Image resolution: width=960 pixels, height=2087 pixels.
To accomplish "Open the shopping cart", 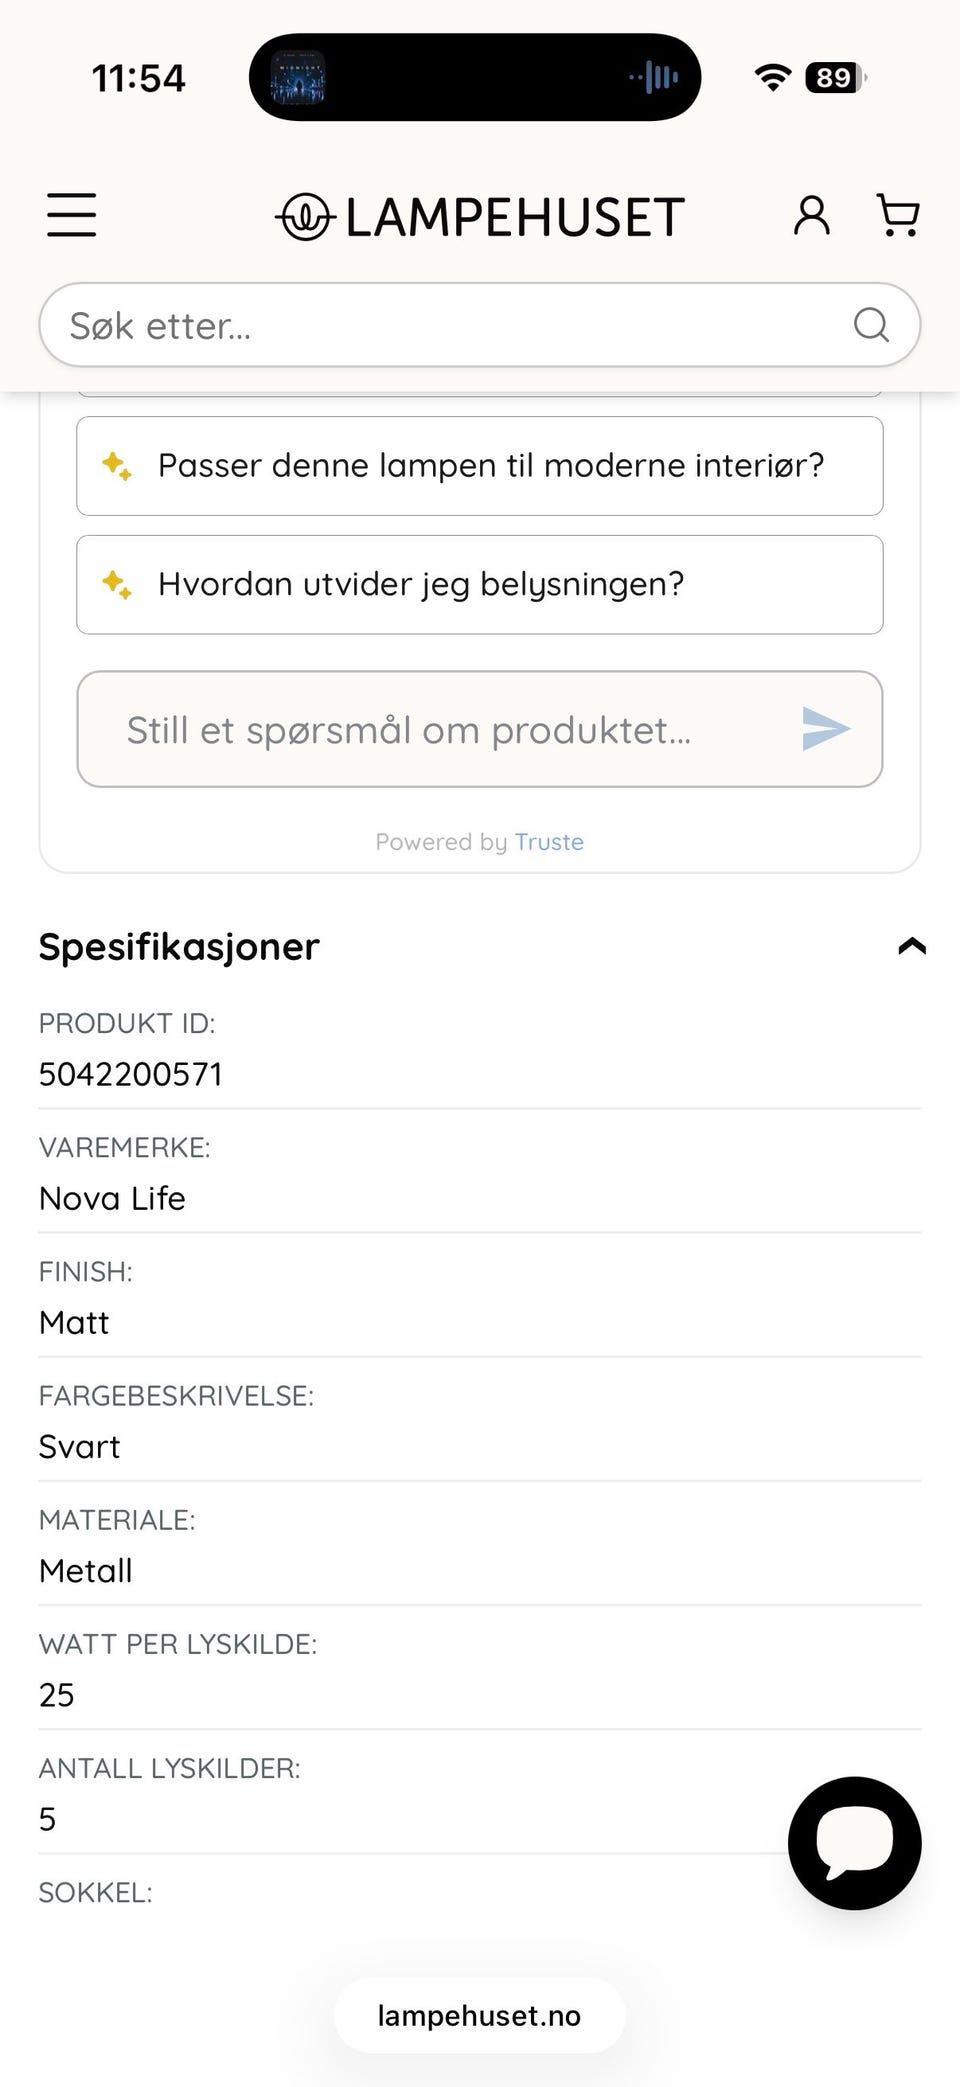I will pos(897,215).
